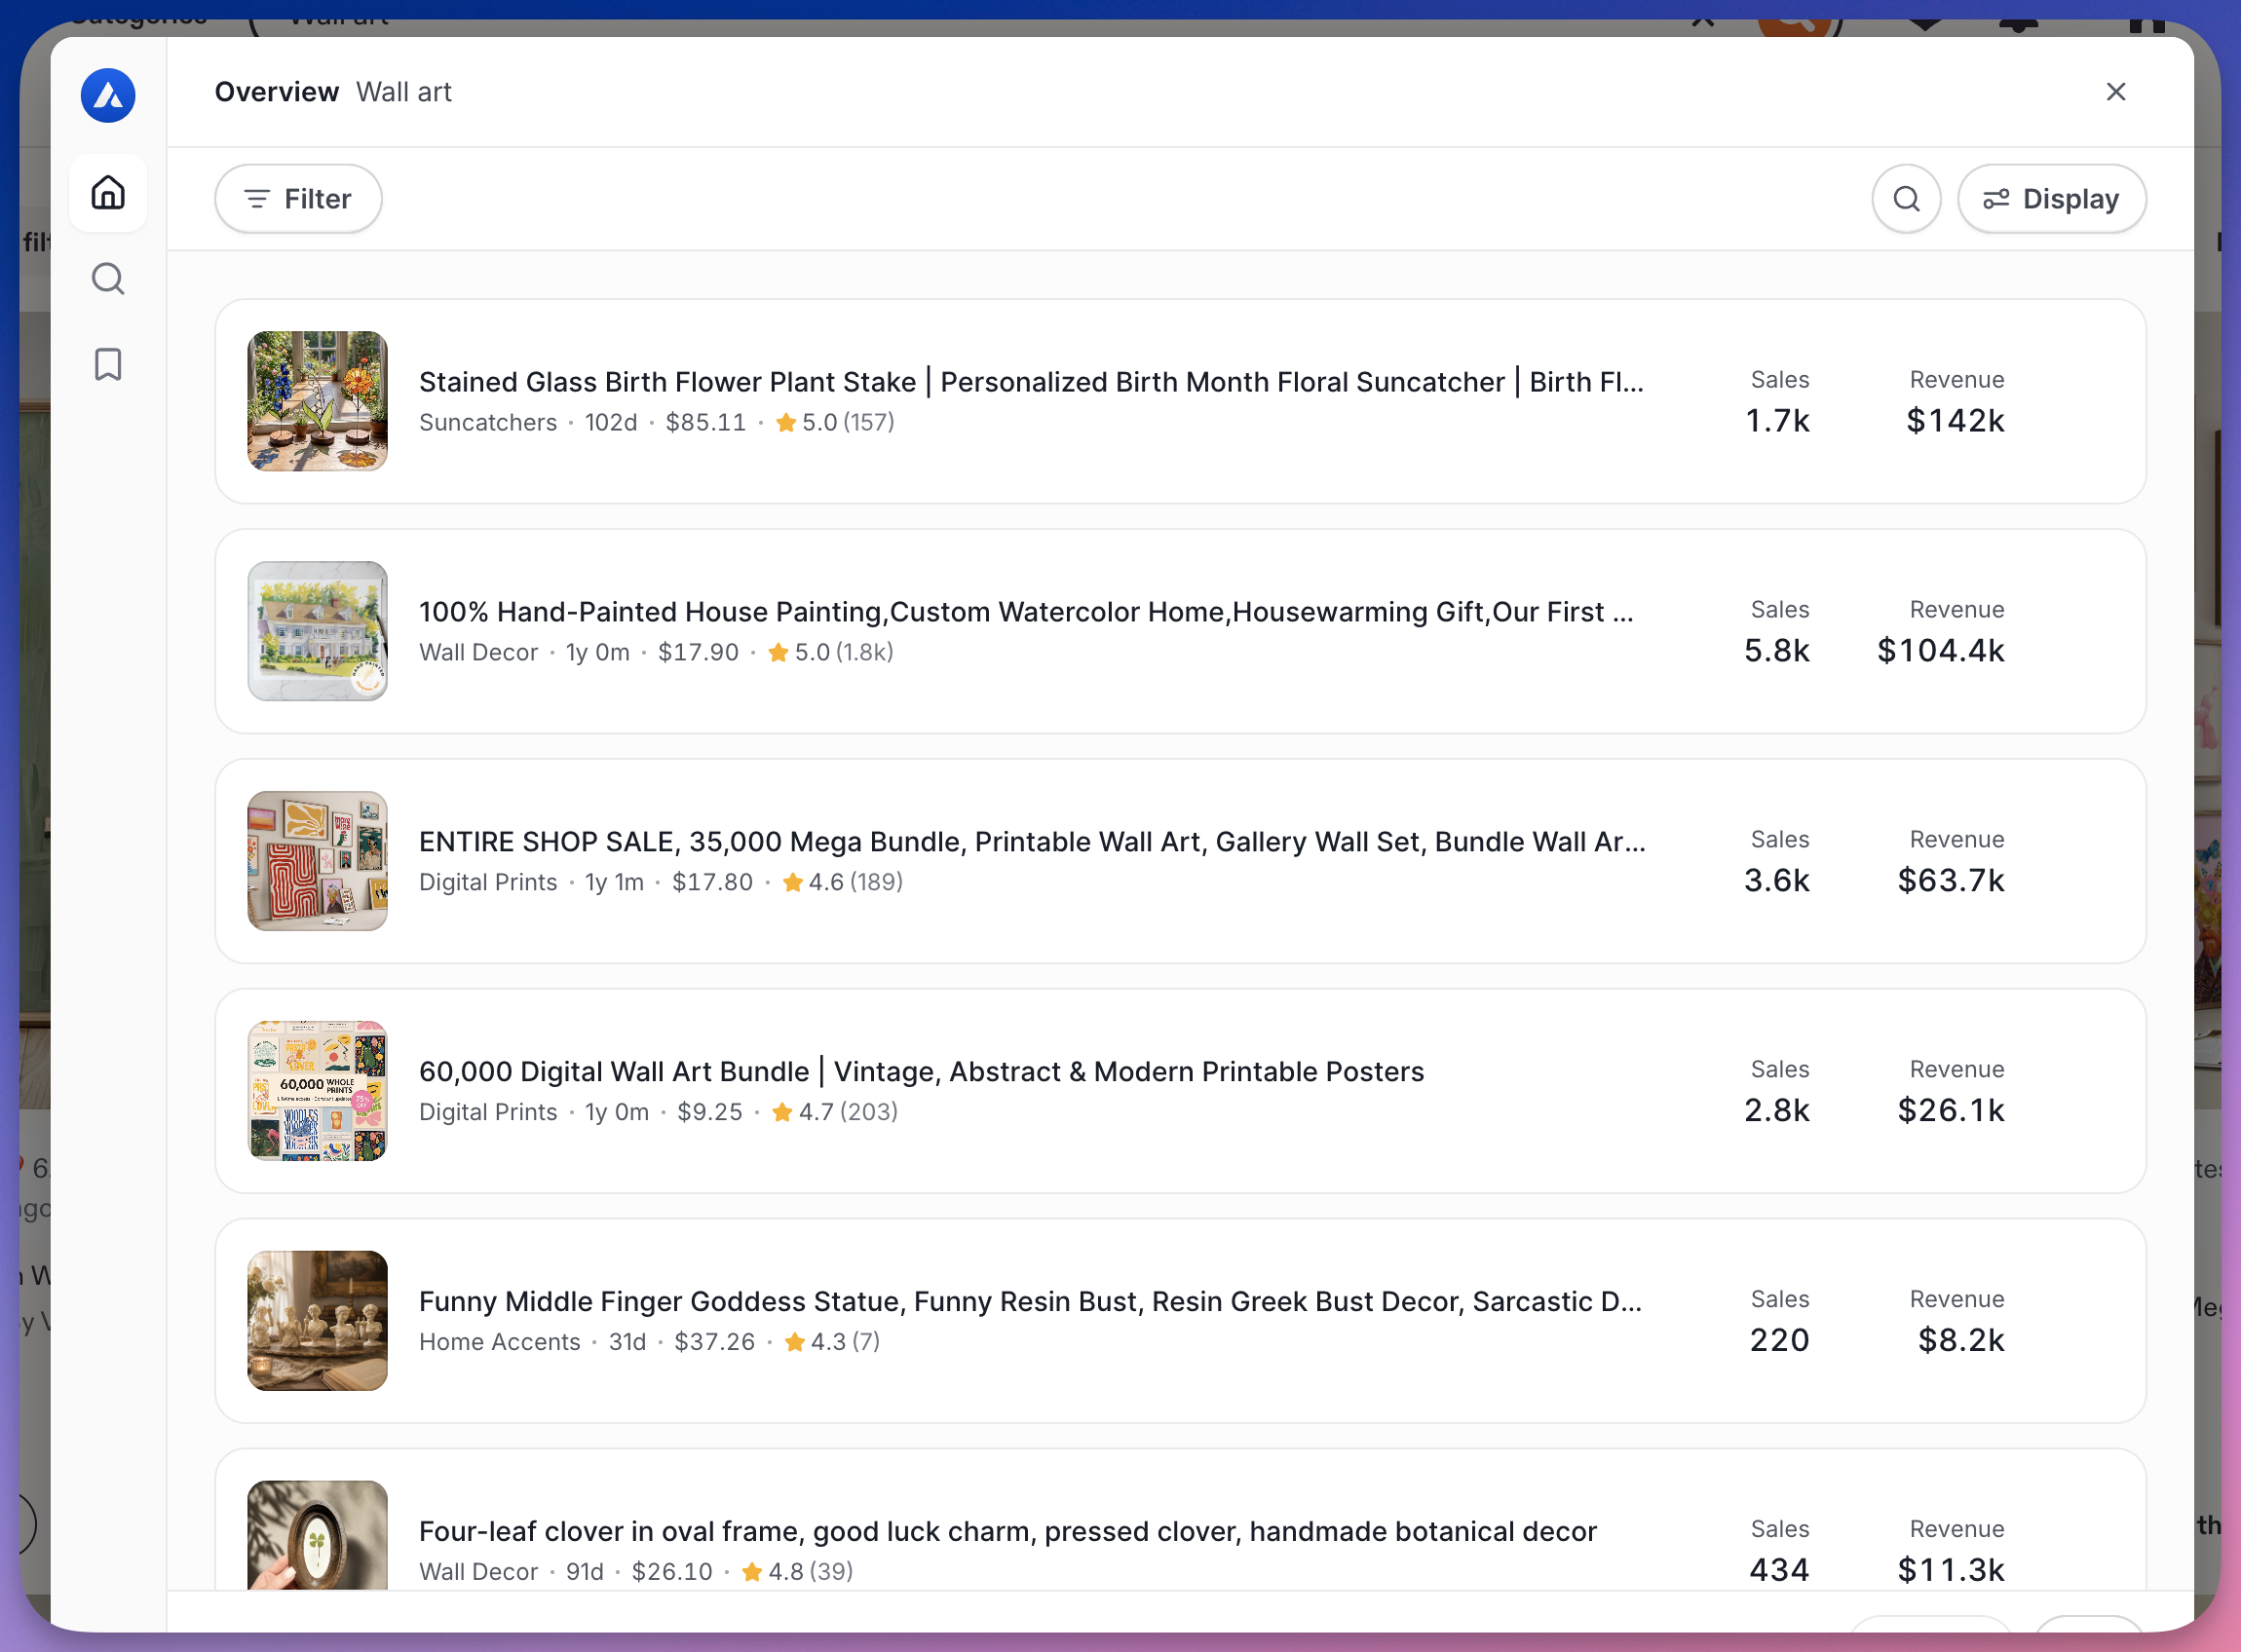Click 100% Hand-Painted House Painting title

[x=1026, y=612]
